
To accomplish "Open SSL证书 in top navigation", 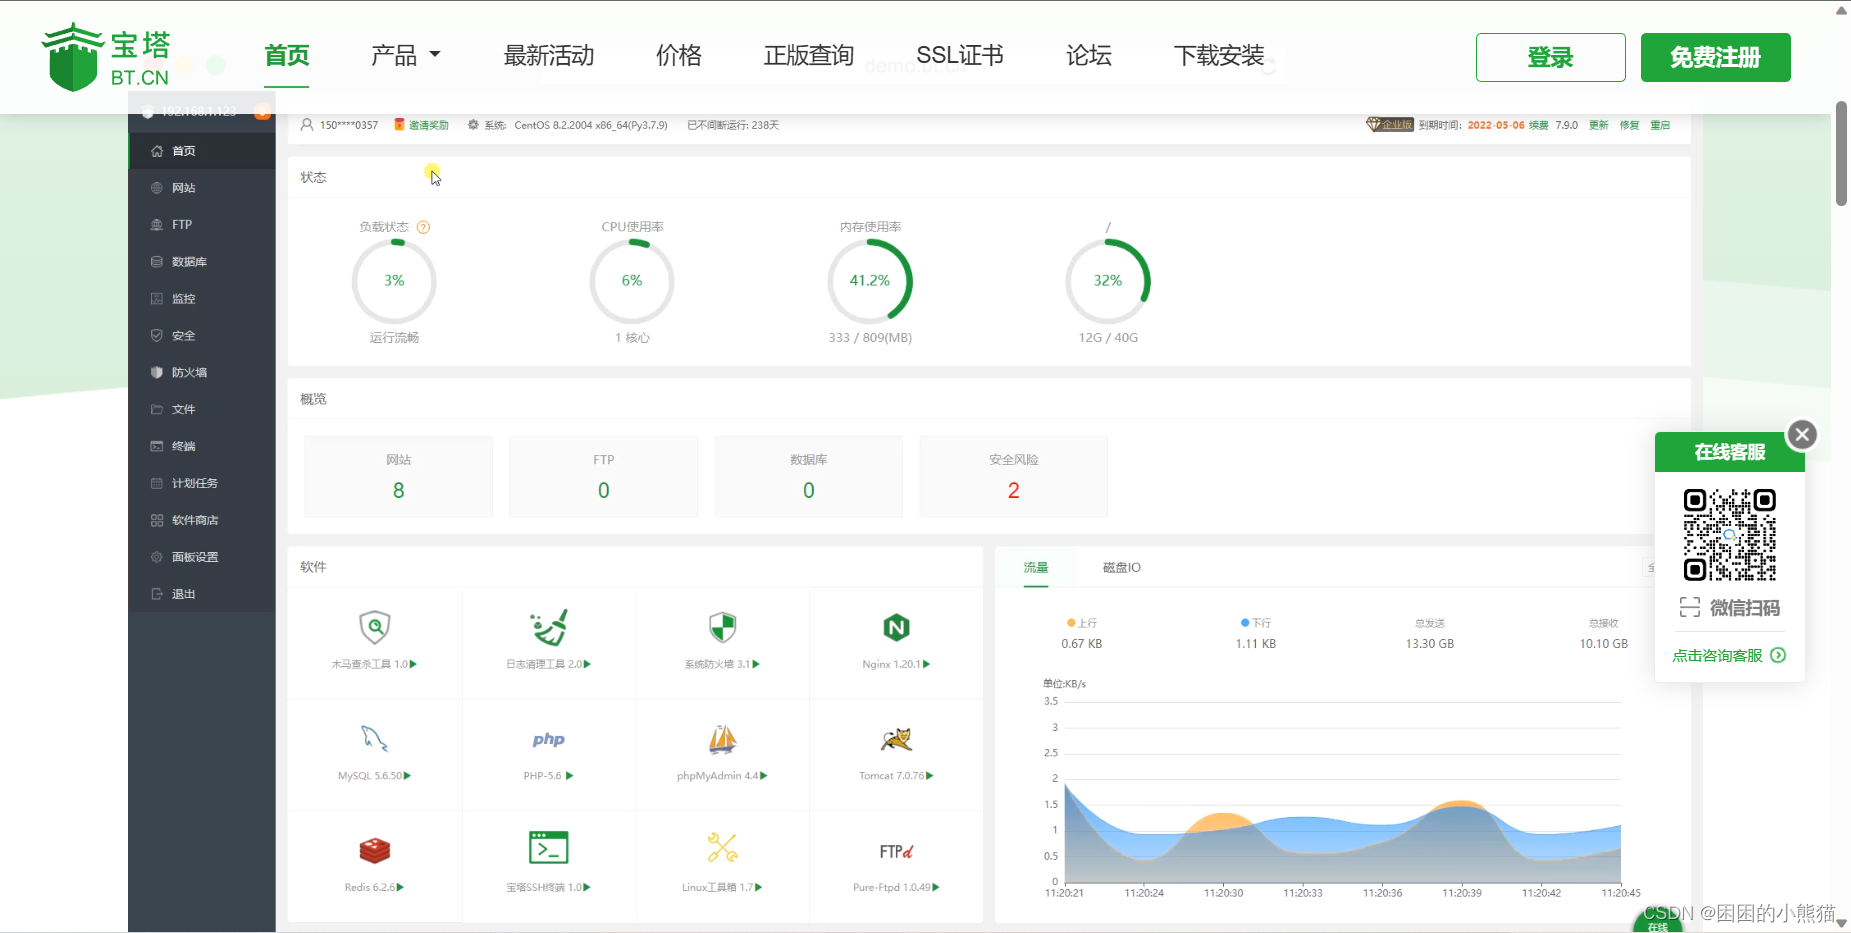I will 960,56.
